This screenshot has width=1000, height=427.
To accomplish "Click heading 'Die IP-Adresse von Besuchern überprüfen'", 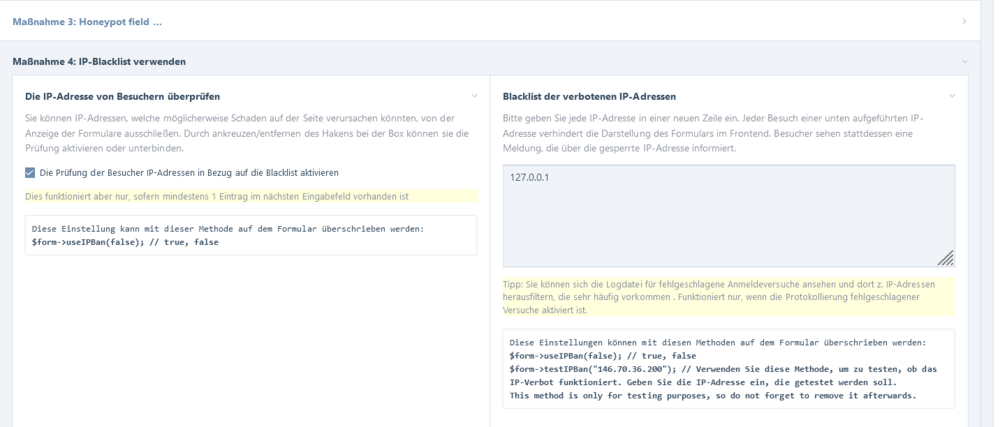I will point(122,97).
